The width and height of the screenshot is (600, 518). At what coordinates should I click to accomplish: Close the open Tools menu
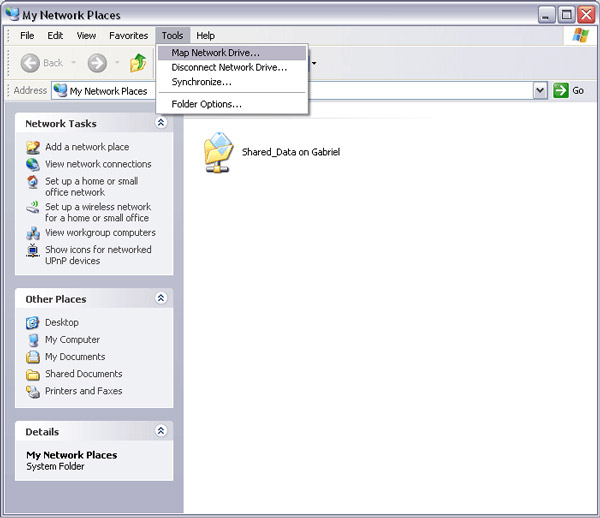(173, 36)
